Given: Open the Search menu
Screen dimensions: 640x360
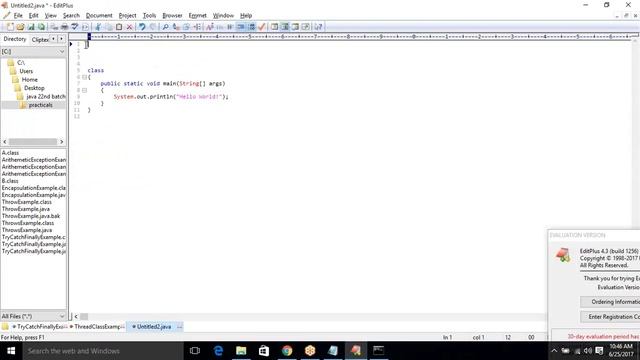Looking at the screenshot, I should (x=71, y=16).
